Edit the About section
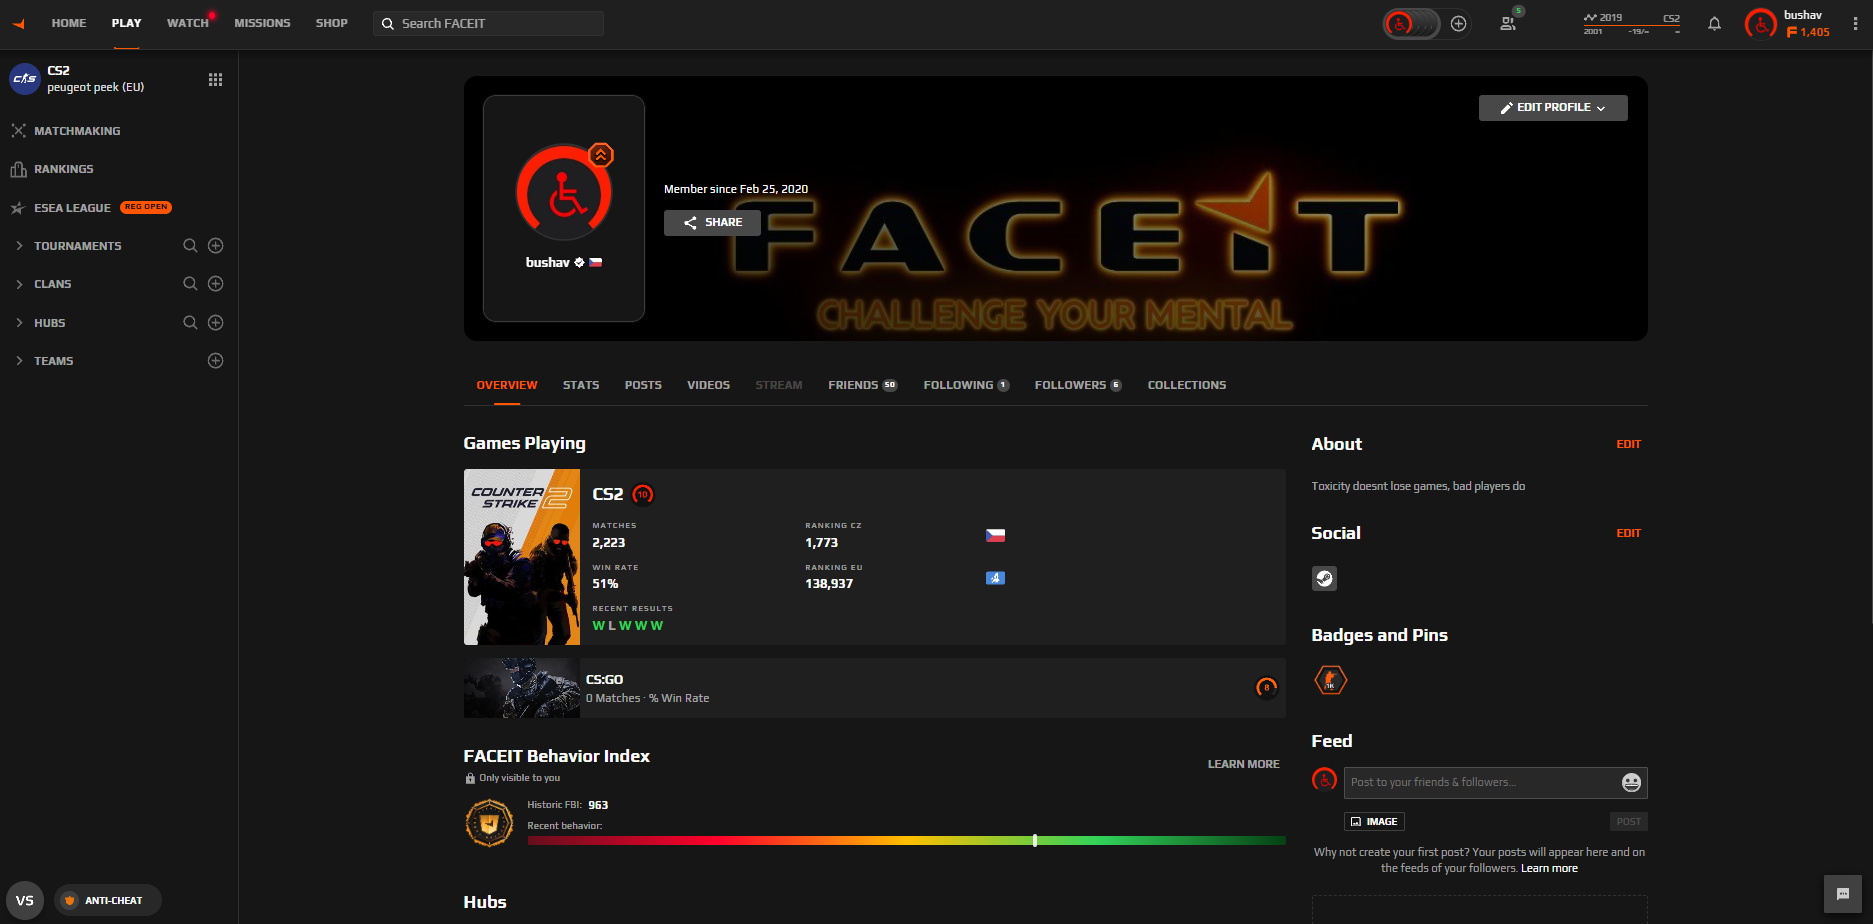Image resolution: width=1873 pixels, height=924 pixels. (1629, 444)
